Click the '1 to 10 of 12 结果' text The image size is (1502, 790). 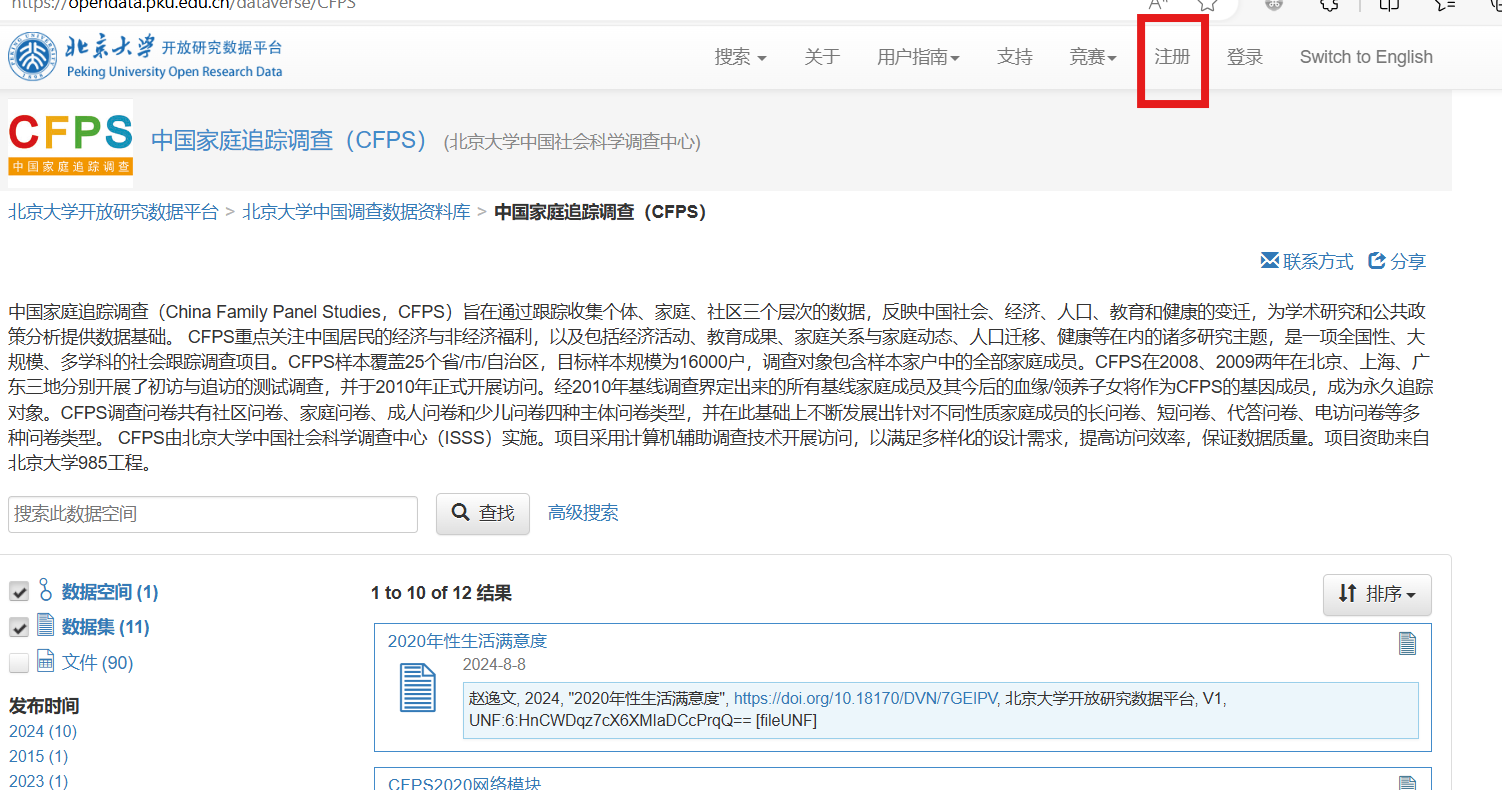pos(441,593)
